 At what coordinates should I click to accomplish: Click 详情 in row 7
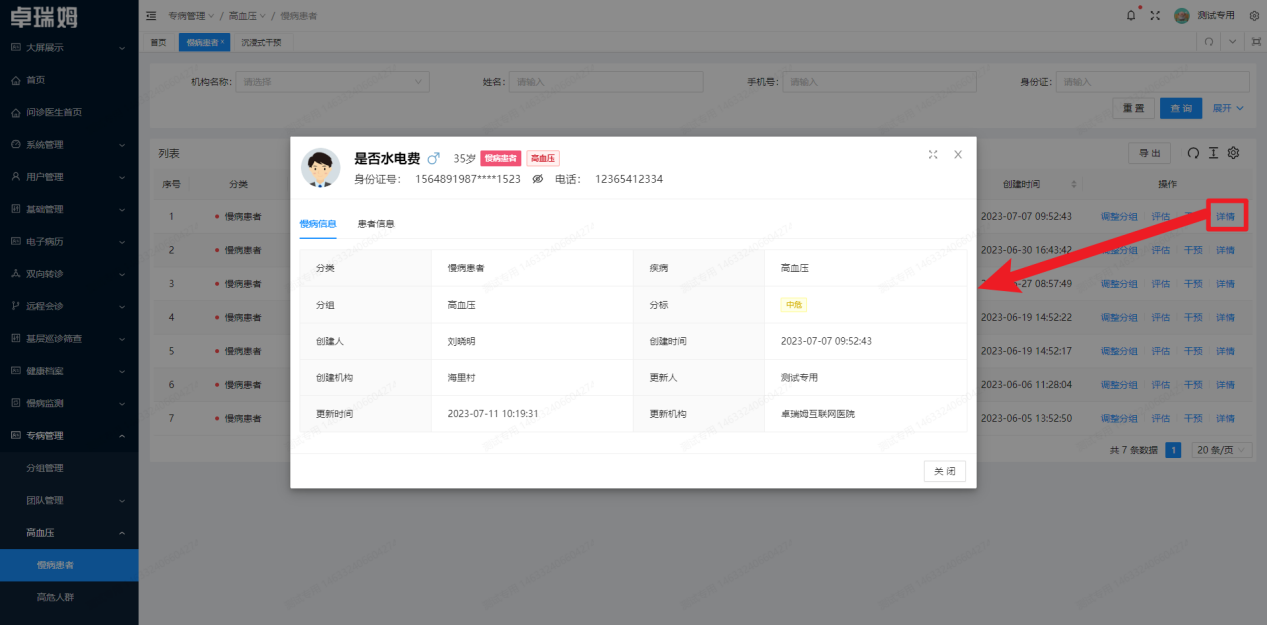coord(1225,418)
